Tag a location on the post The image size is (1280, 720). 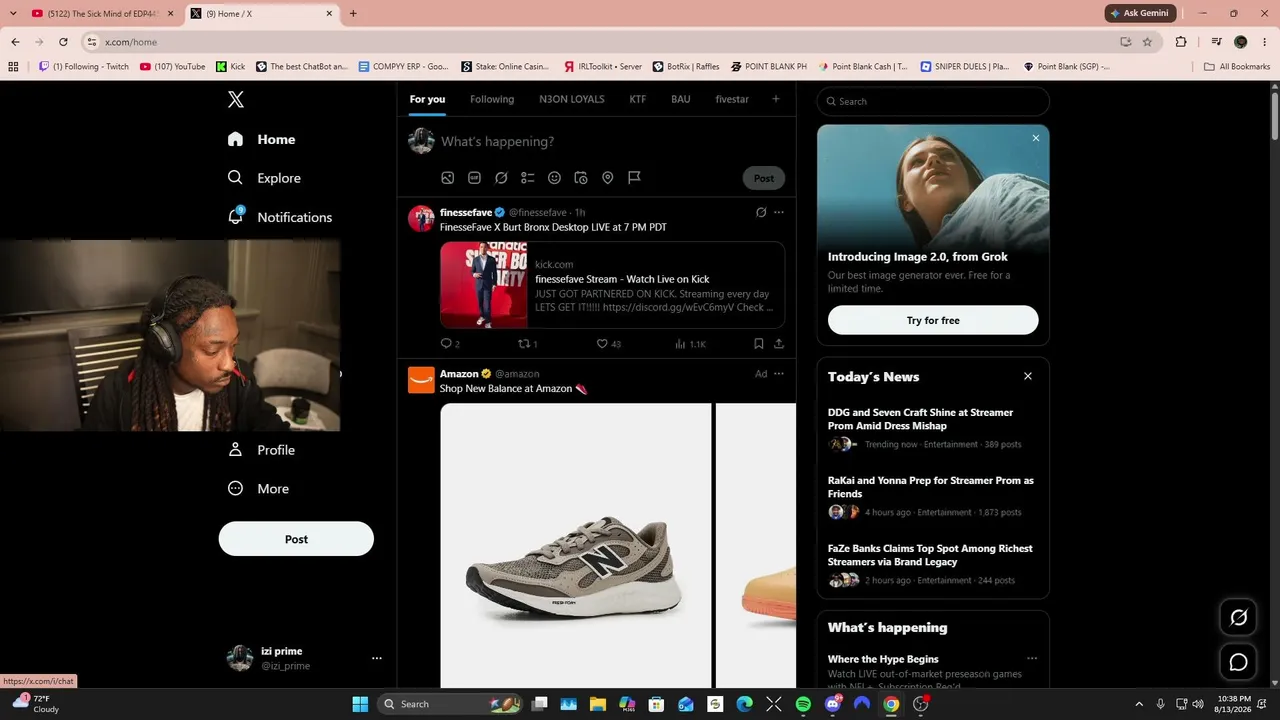[607, 178]
